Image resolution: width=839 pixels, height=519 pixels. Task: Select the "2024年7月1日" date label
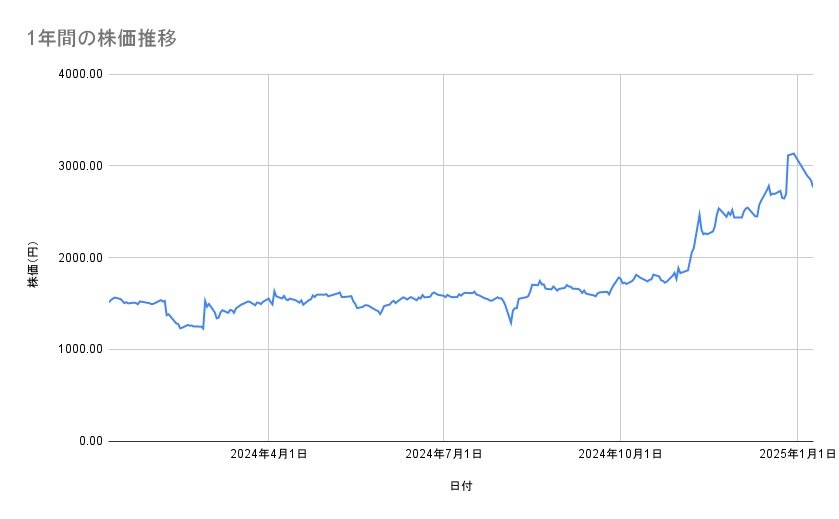tap(443, 454)
